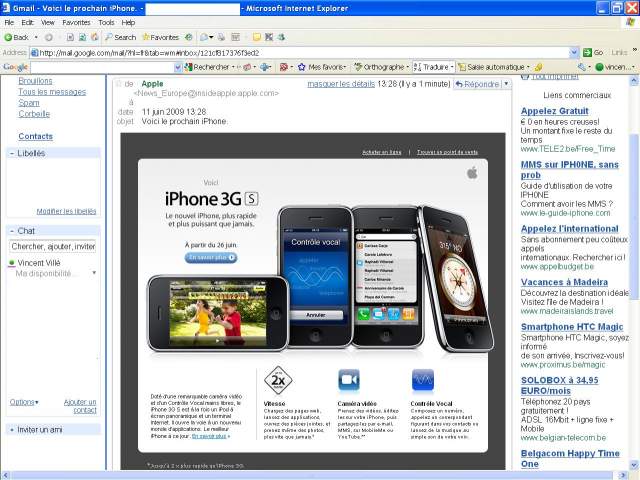Click the Contrôle Vocal feature icon
Screen dimensions: 640x480
(x=422, y=381)
